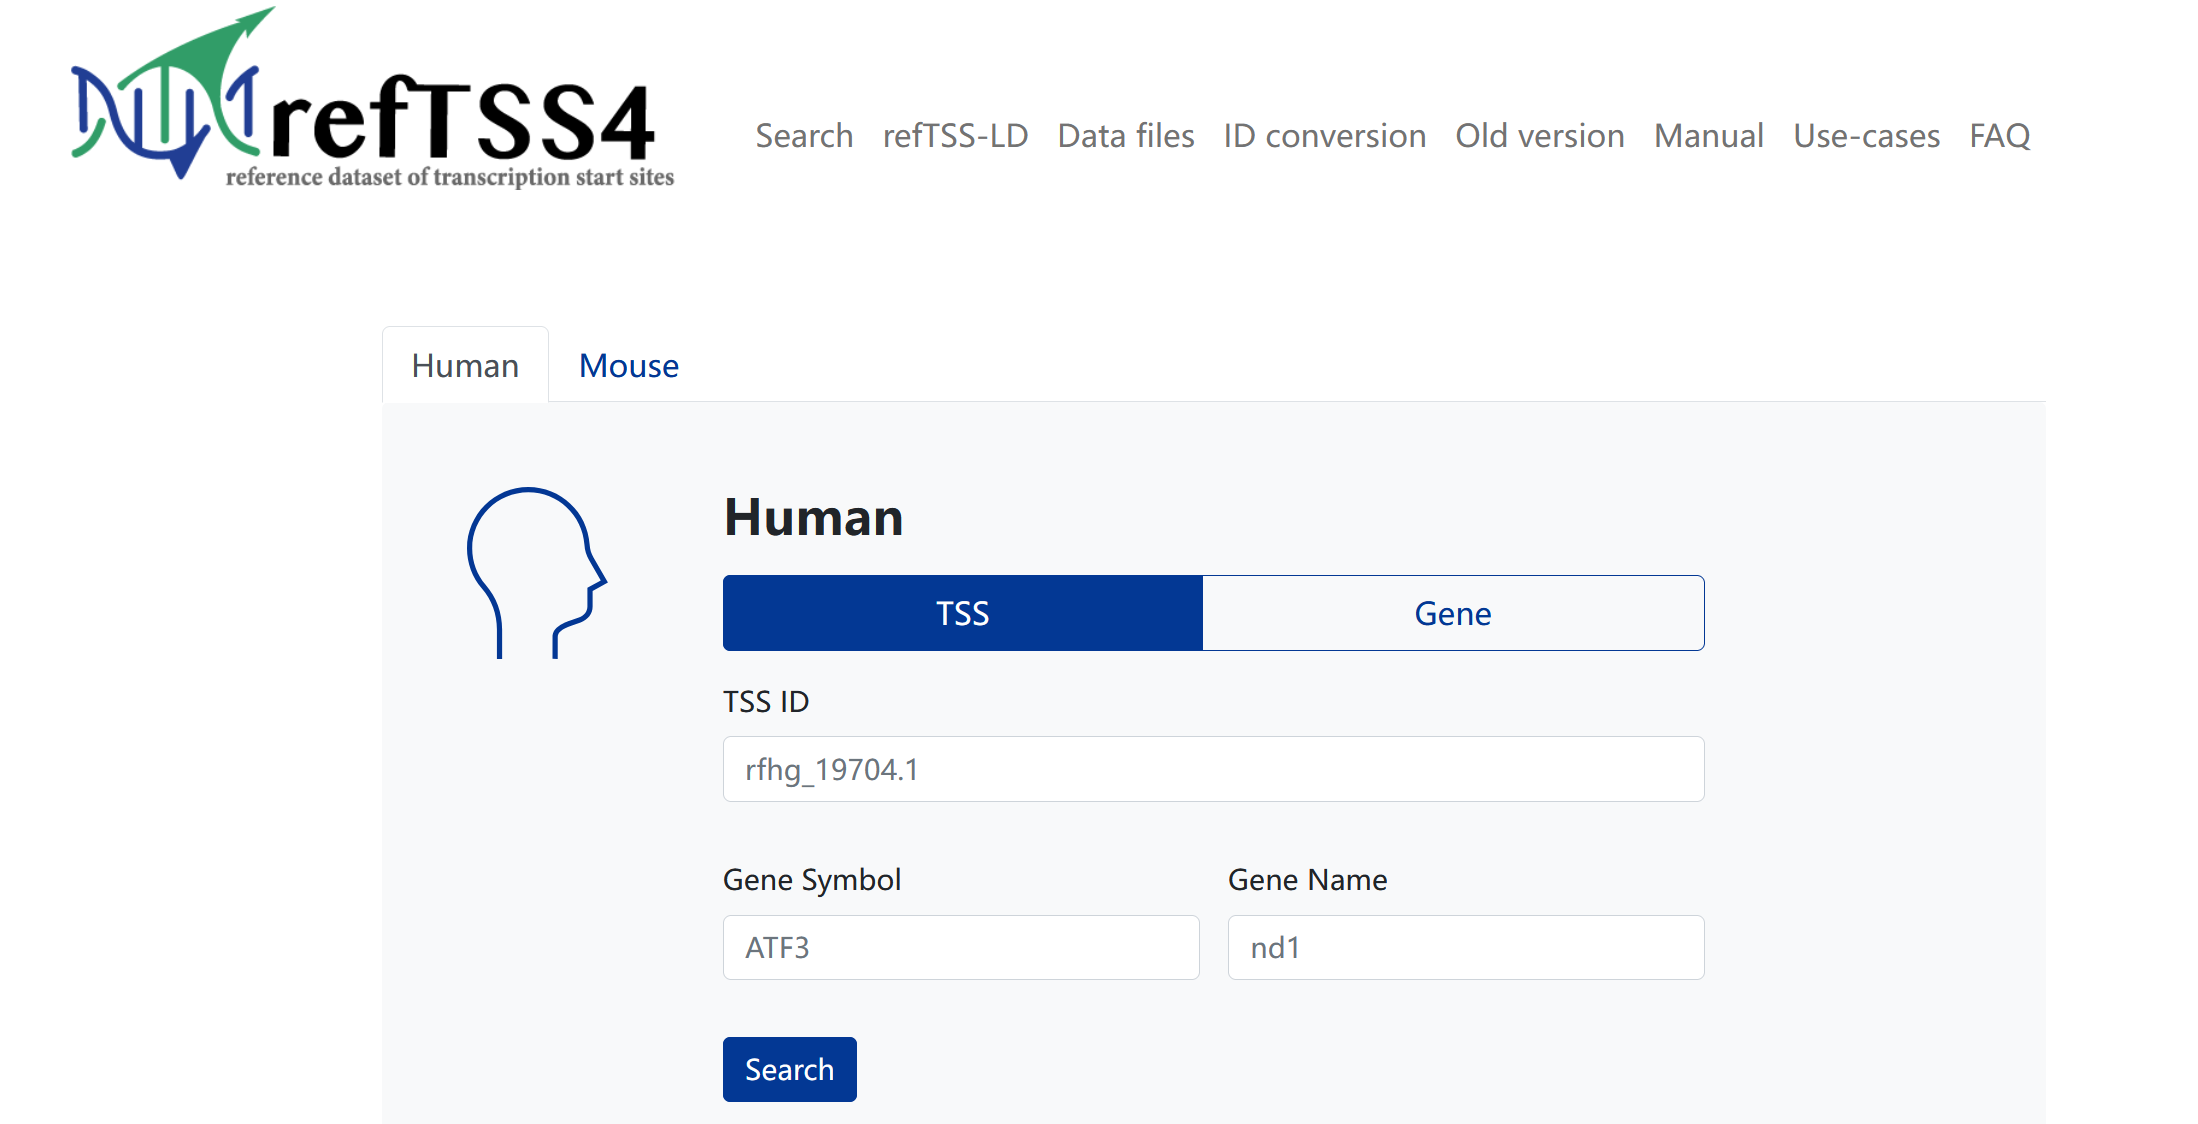The width and height of the screenshot is (2198, 1124).
Task: Click the logo tagline text
Action: [x=450, y=178]
